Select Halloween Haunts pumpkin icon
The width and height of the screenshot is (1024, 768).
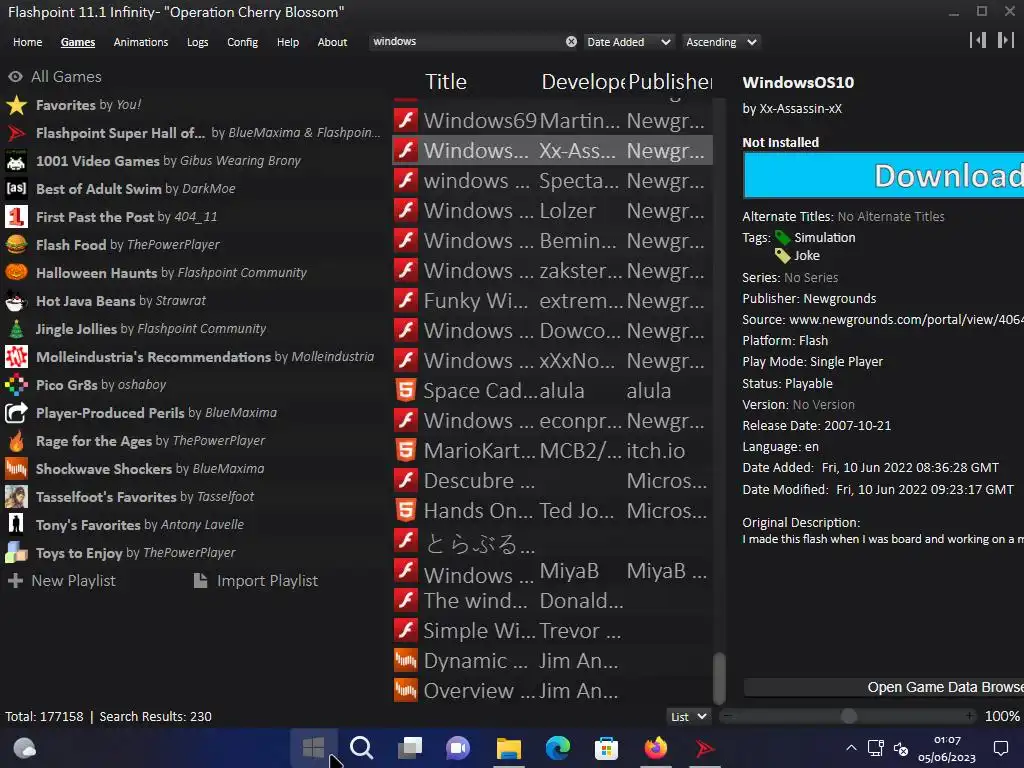(x=16, y=273)
